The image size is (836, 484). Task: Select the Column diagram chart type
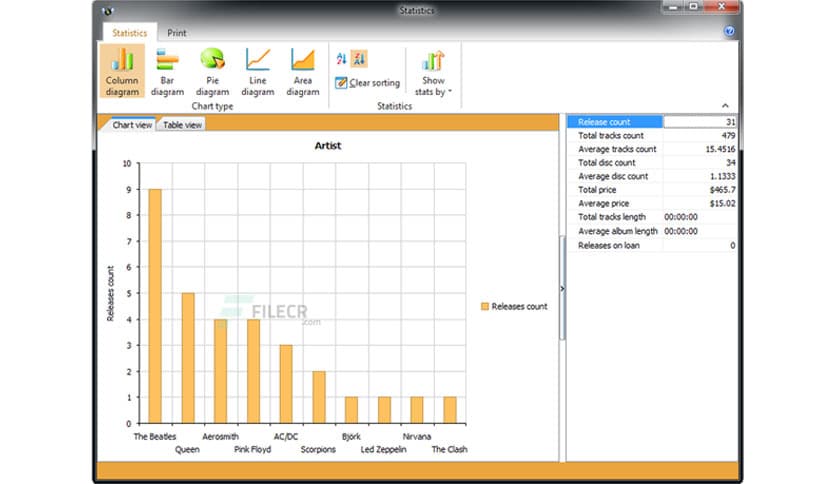pyautogui.click(x=122, y=71)
